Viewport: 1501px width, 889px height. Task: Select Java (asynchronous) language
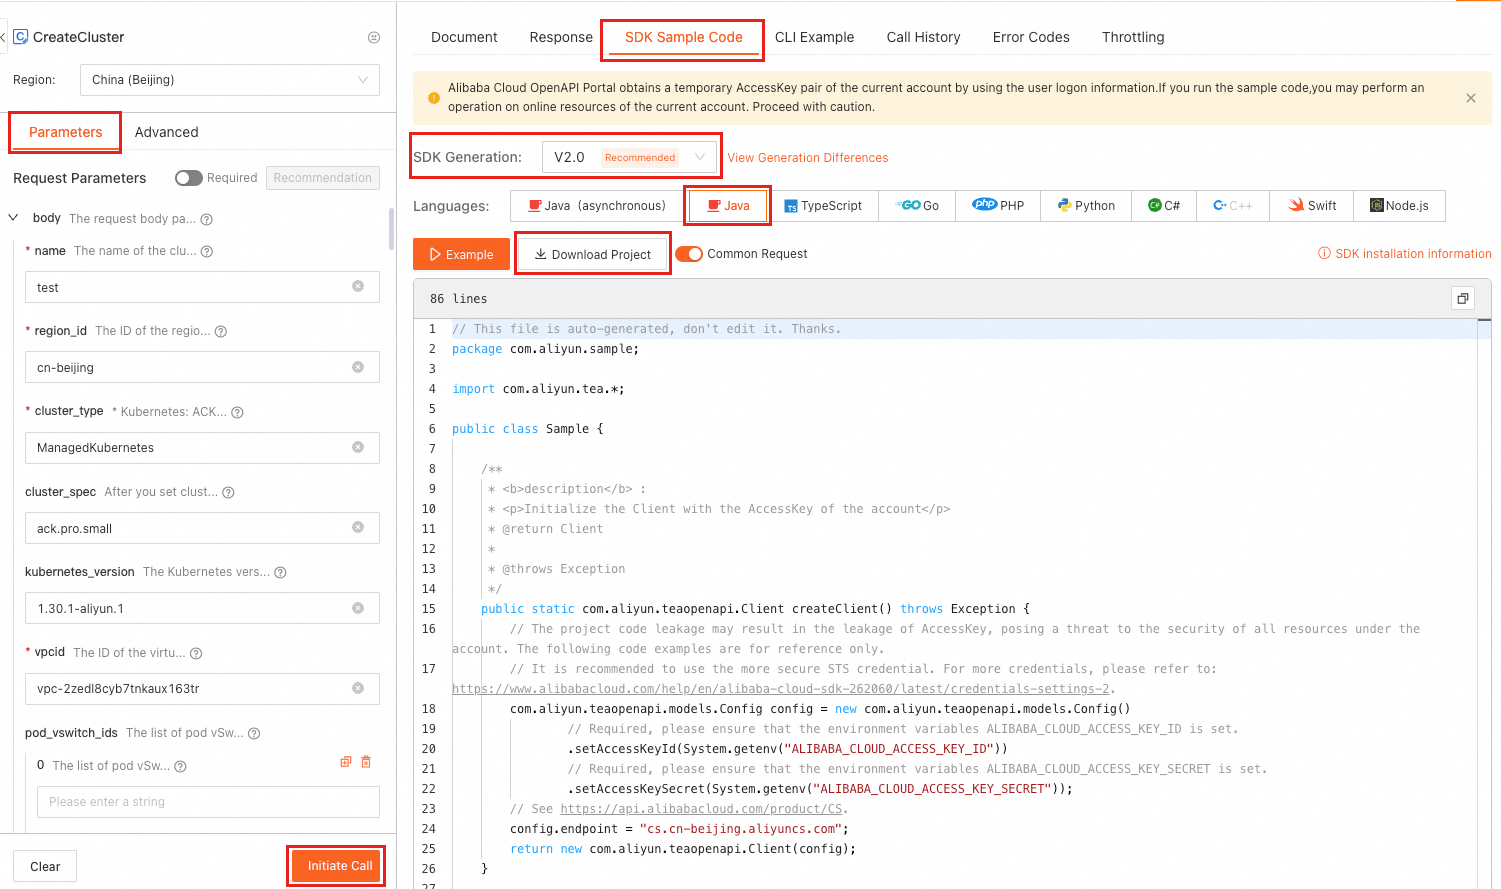pyautogui.click(x=597, y=206)
